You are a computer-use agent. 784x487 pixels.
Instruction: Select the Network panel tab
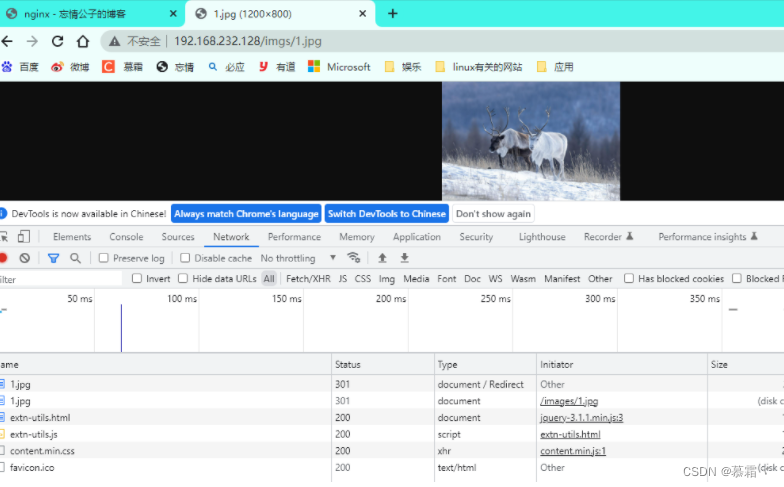pyautogui.click(x=231, y=237)
